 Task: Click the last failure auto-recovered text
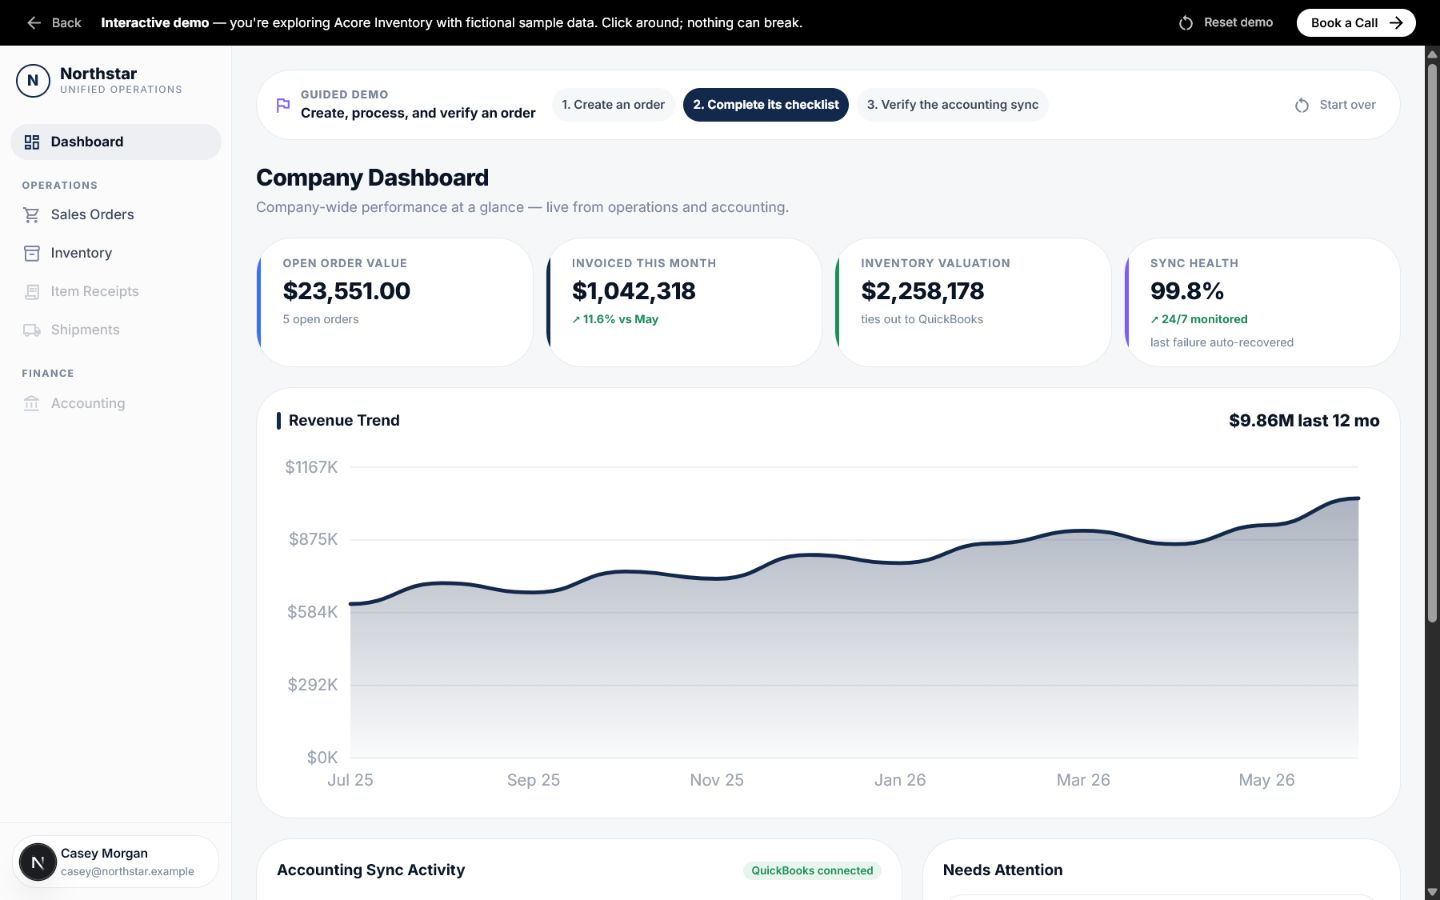pyautogui.click(x=1222, y=342)
